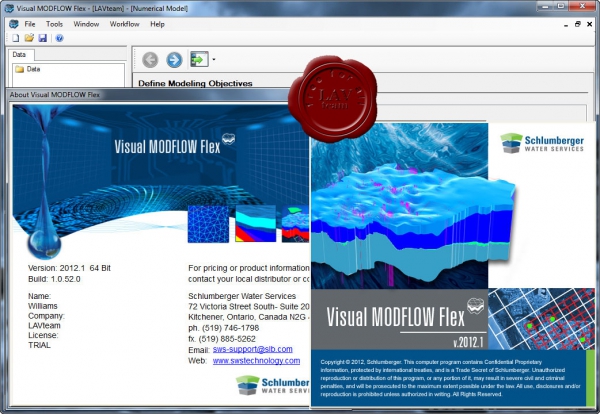
Task: Open the File menu
Action: pyautogui.click(x=30, y=24)
